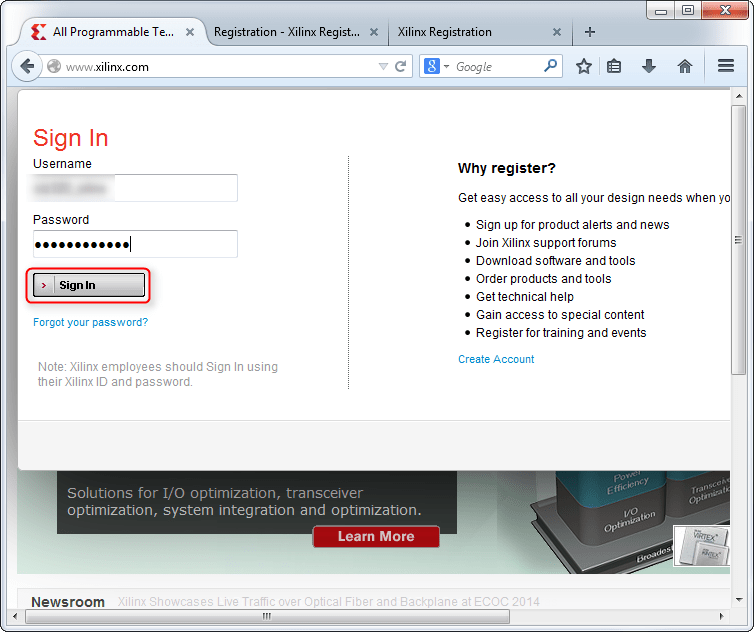754x632 pixels.
Task: Click the Reload page icon
Action: click(x=401, y=67)
